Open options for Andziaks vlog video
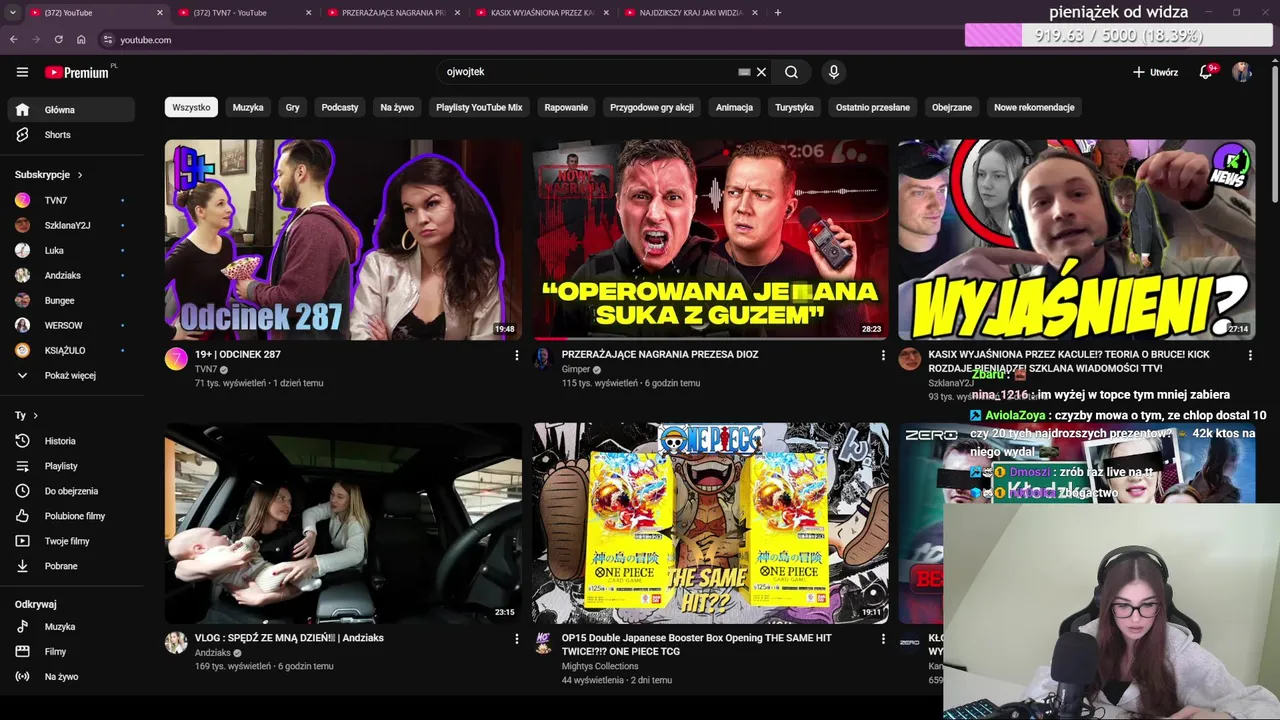 516,638
